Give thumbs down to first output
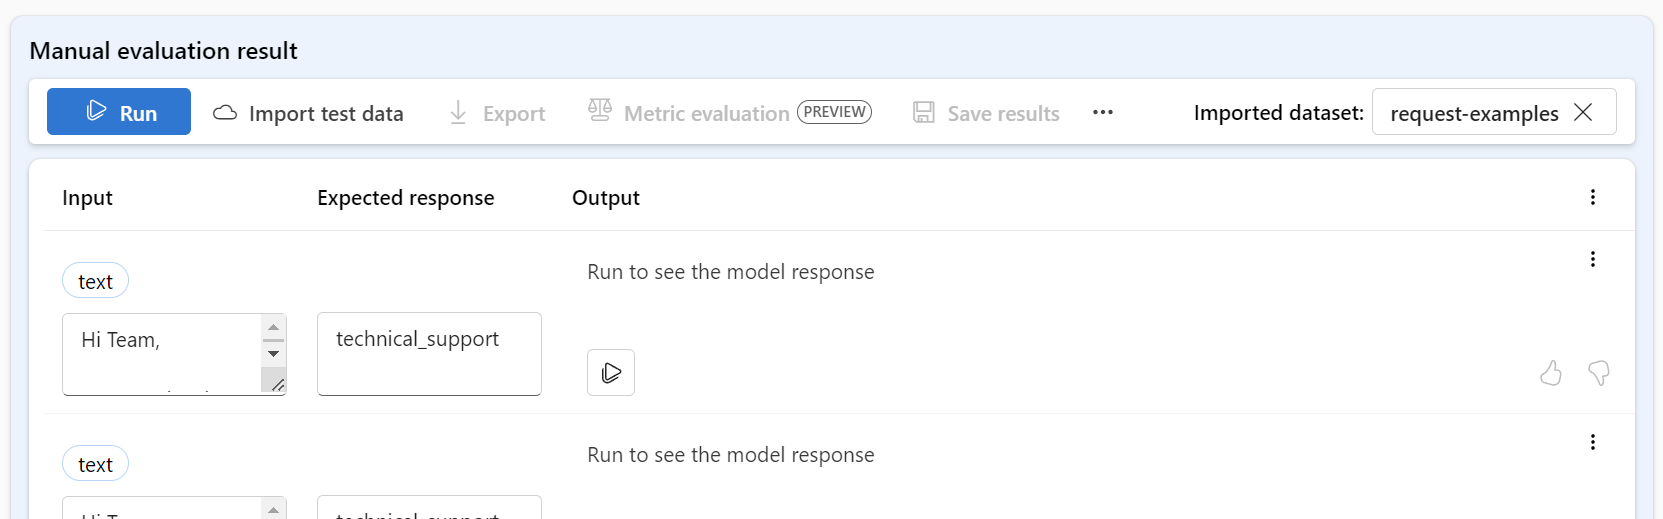1663x519 pixels. pyautogui.click(x=1599, y=373)
